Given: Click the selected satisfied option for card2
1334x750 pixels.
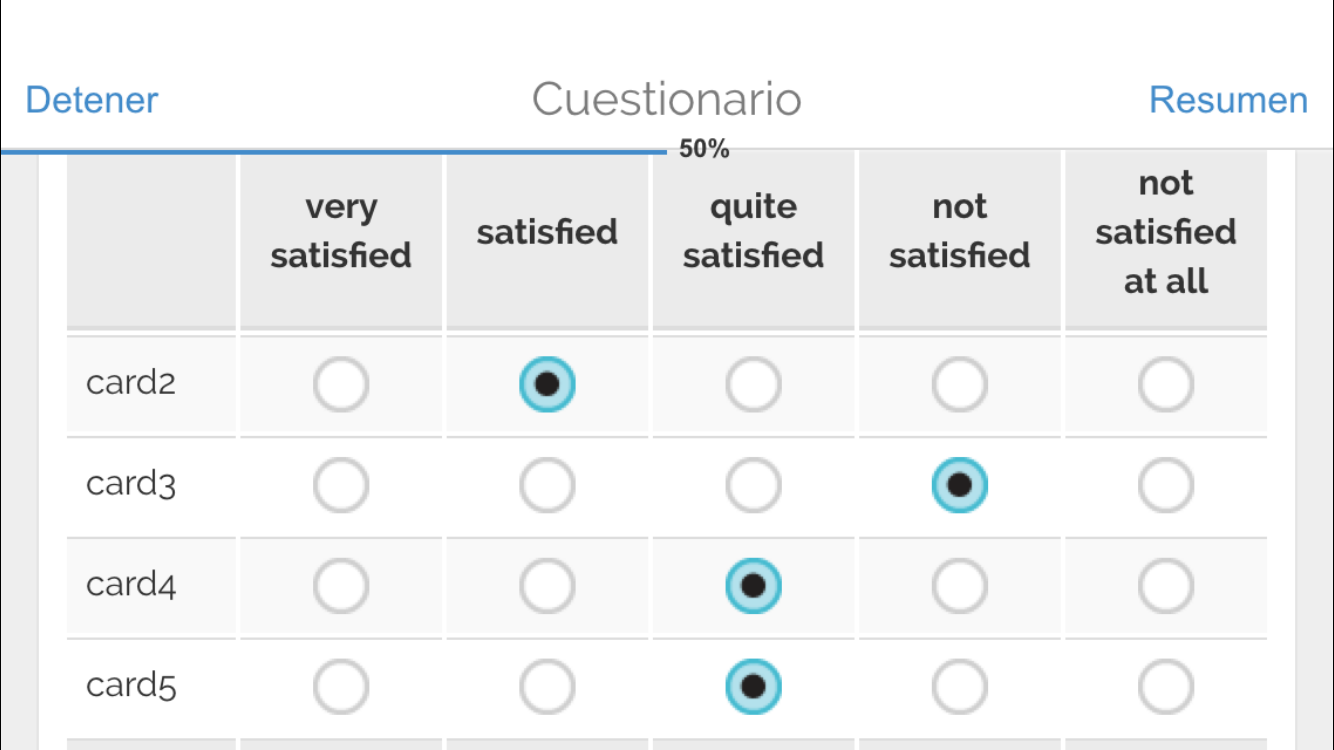Looking at the screenshot, I should [x=547, y=385].
